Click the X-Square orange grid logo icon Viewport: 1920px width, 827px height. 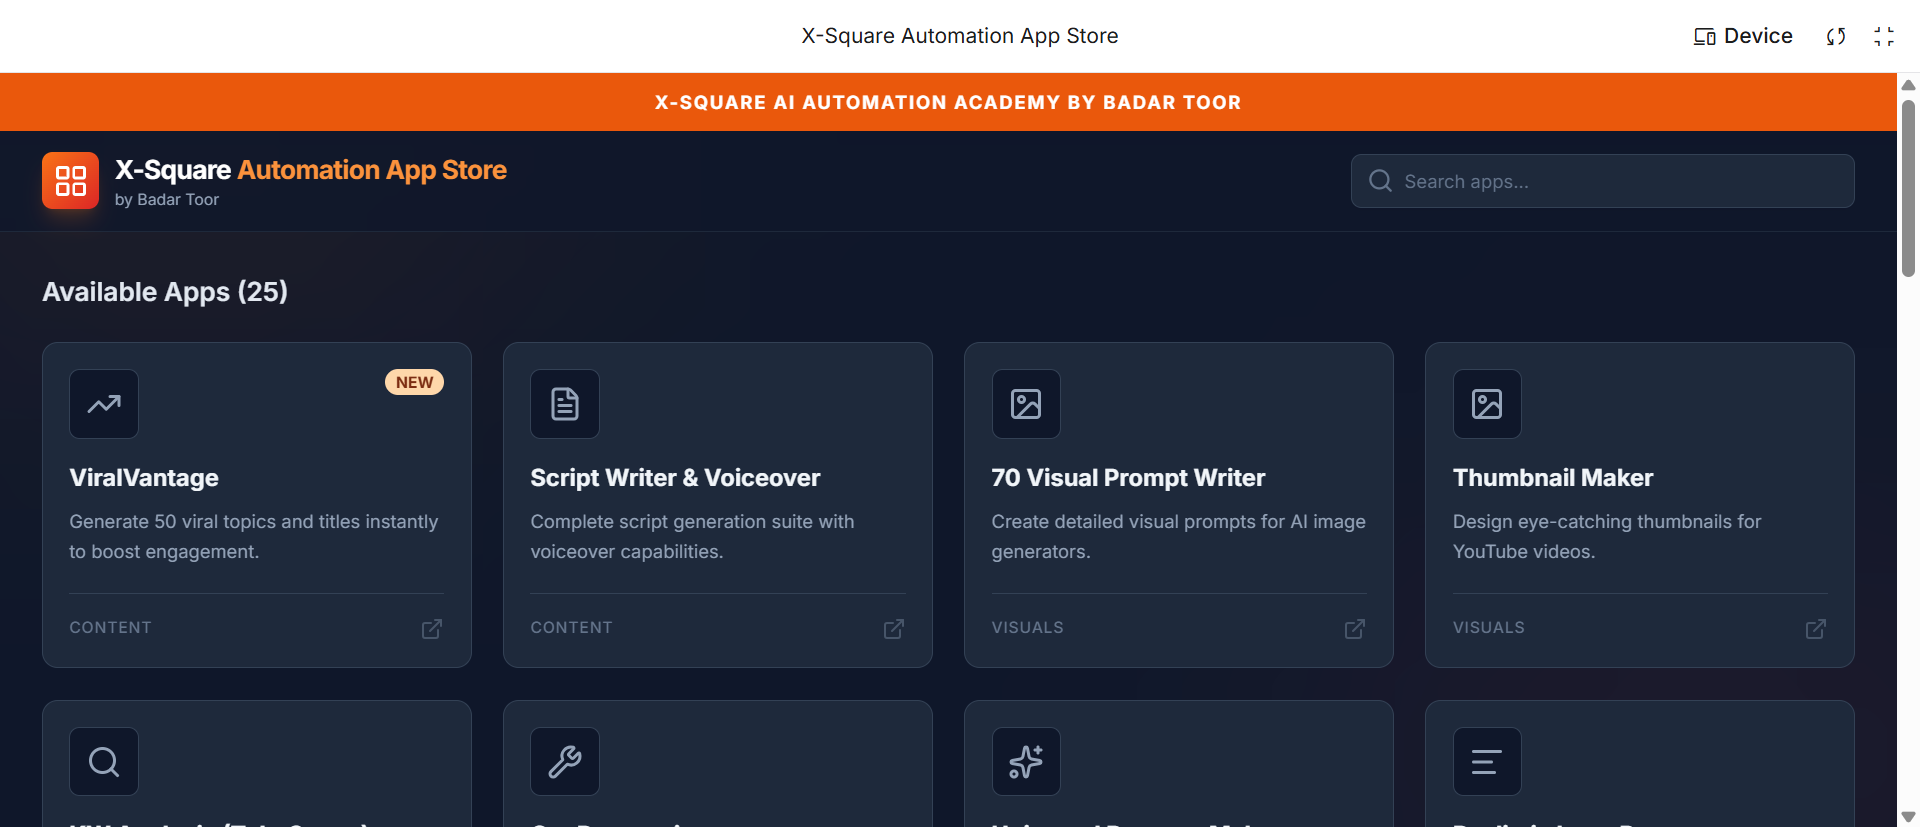(x=70, y=181)
